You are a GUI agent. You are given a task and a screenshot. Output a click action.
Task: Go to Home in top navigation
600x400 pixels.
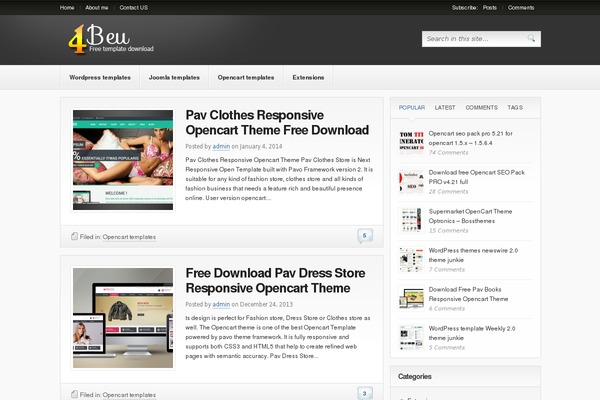click(x=67, y=8)
